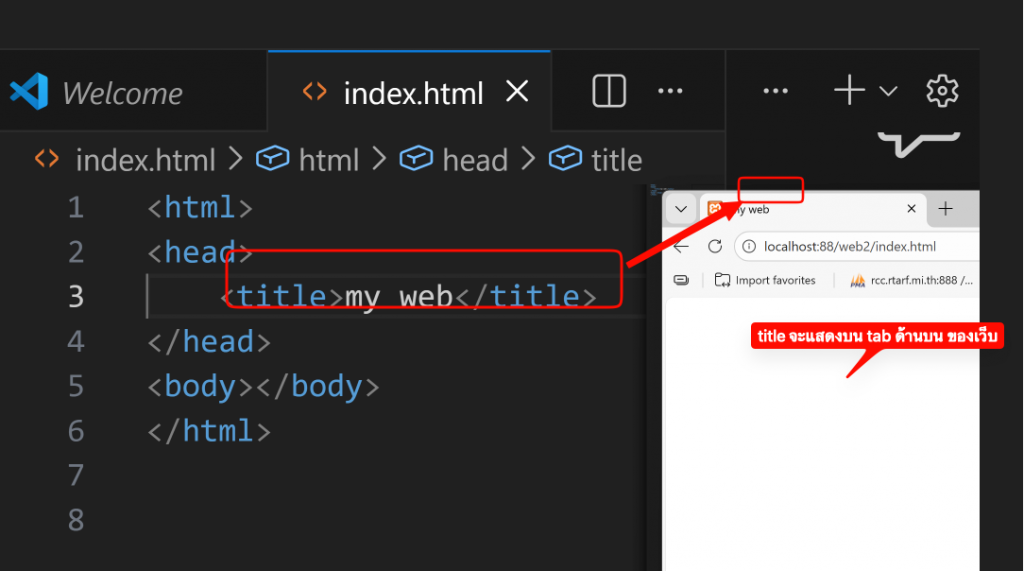
Task: Open the browser tab actions dropdown
Action: (681, 210)
